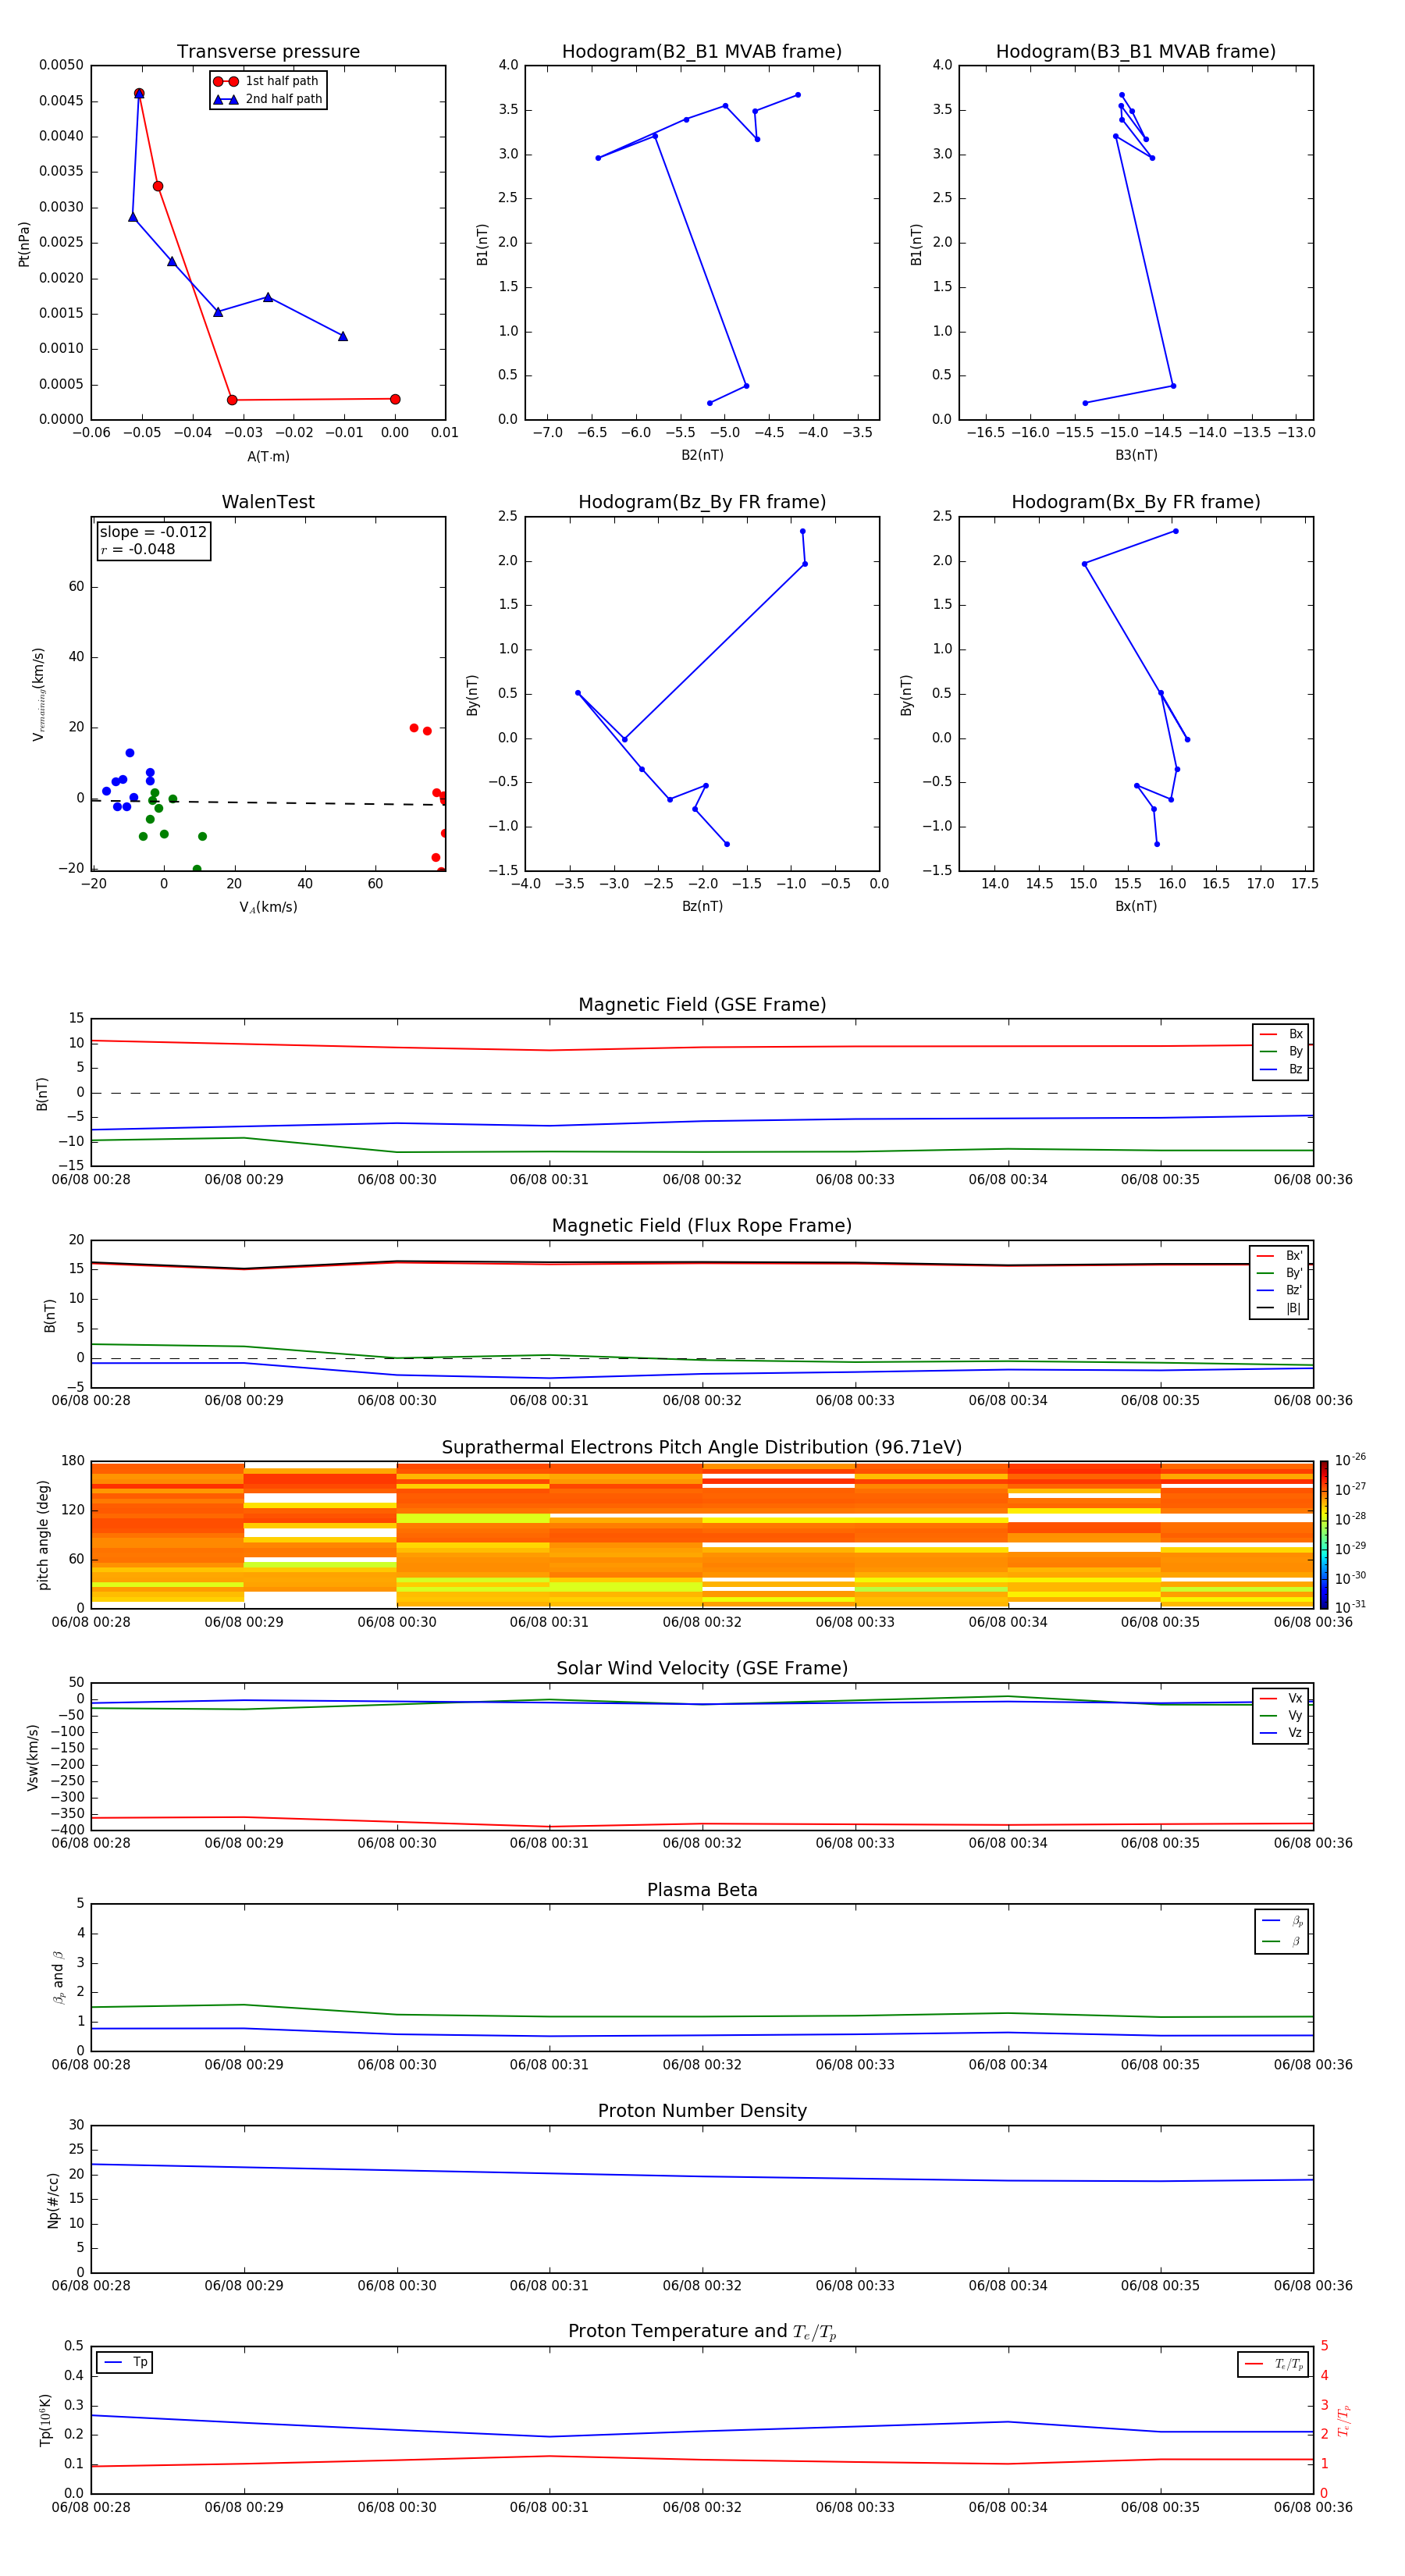Viewport: 1405px width, 2576px height.
Task: Click the Bx' entry in Flux Rope legend
Action: [1279, 1256]
